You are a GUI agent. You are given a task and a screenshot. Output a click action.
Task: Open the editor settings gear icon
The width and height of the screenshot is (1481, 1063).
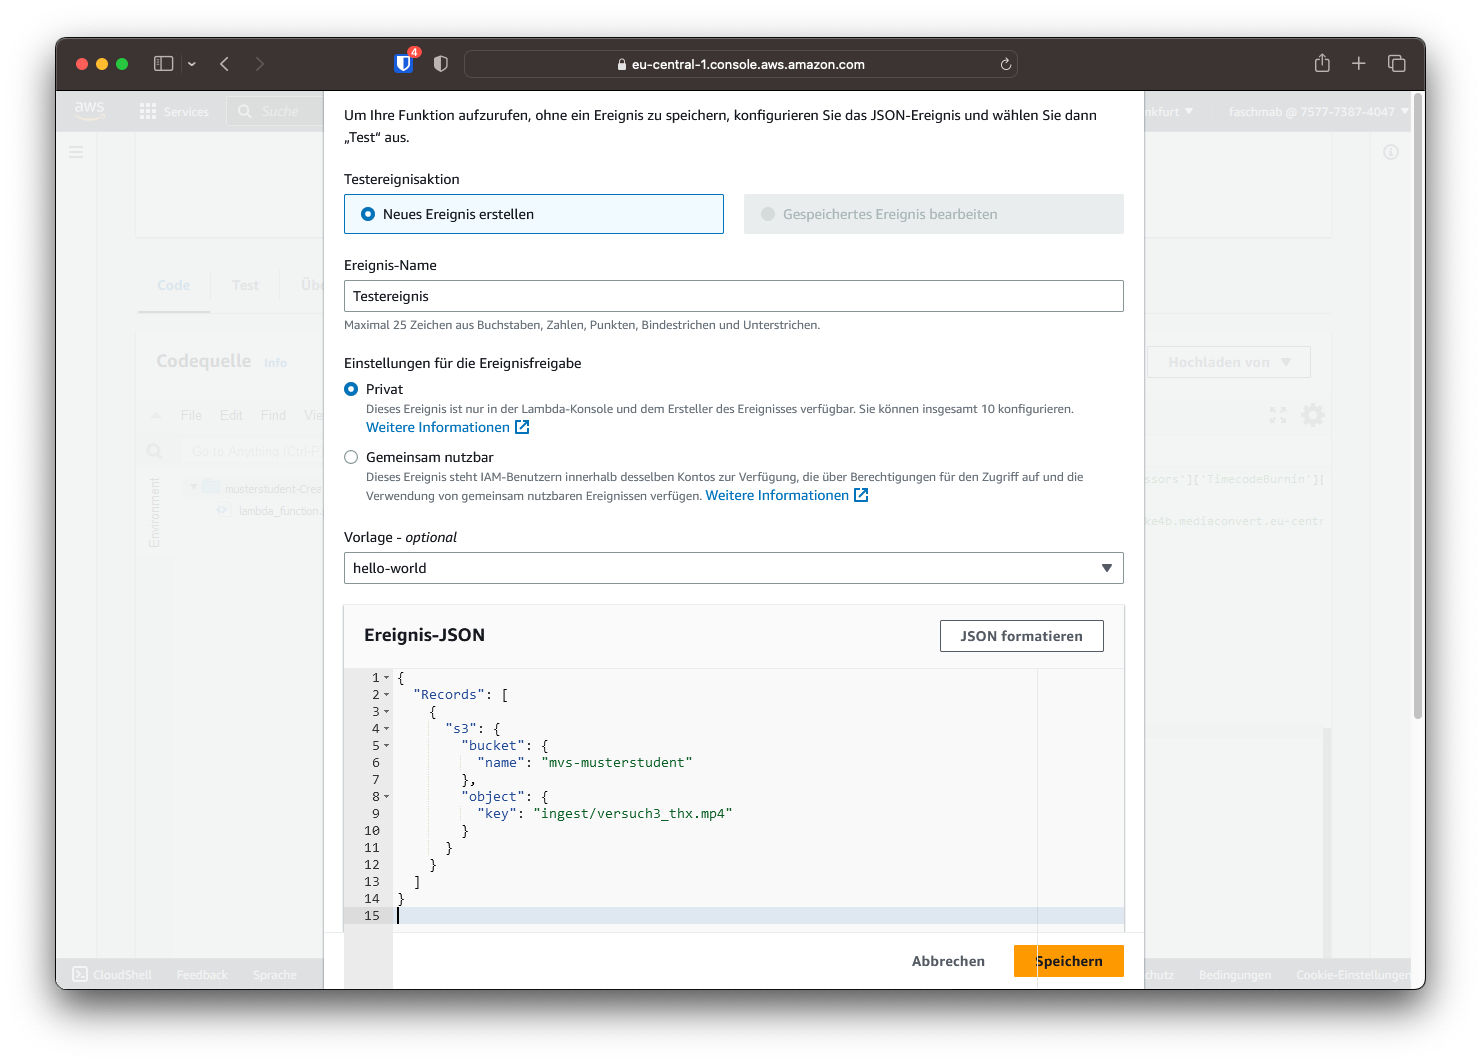[1313, 415]
